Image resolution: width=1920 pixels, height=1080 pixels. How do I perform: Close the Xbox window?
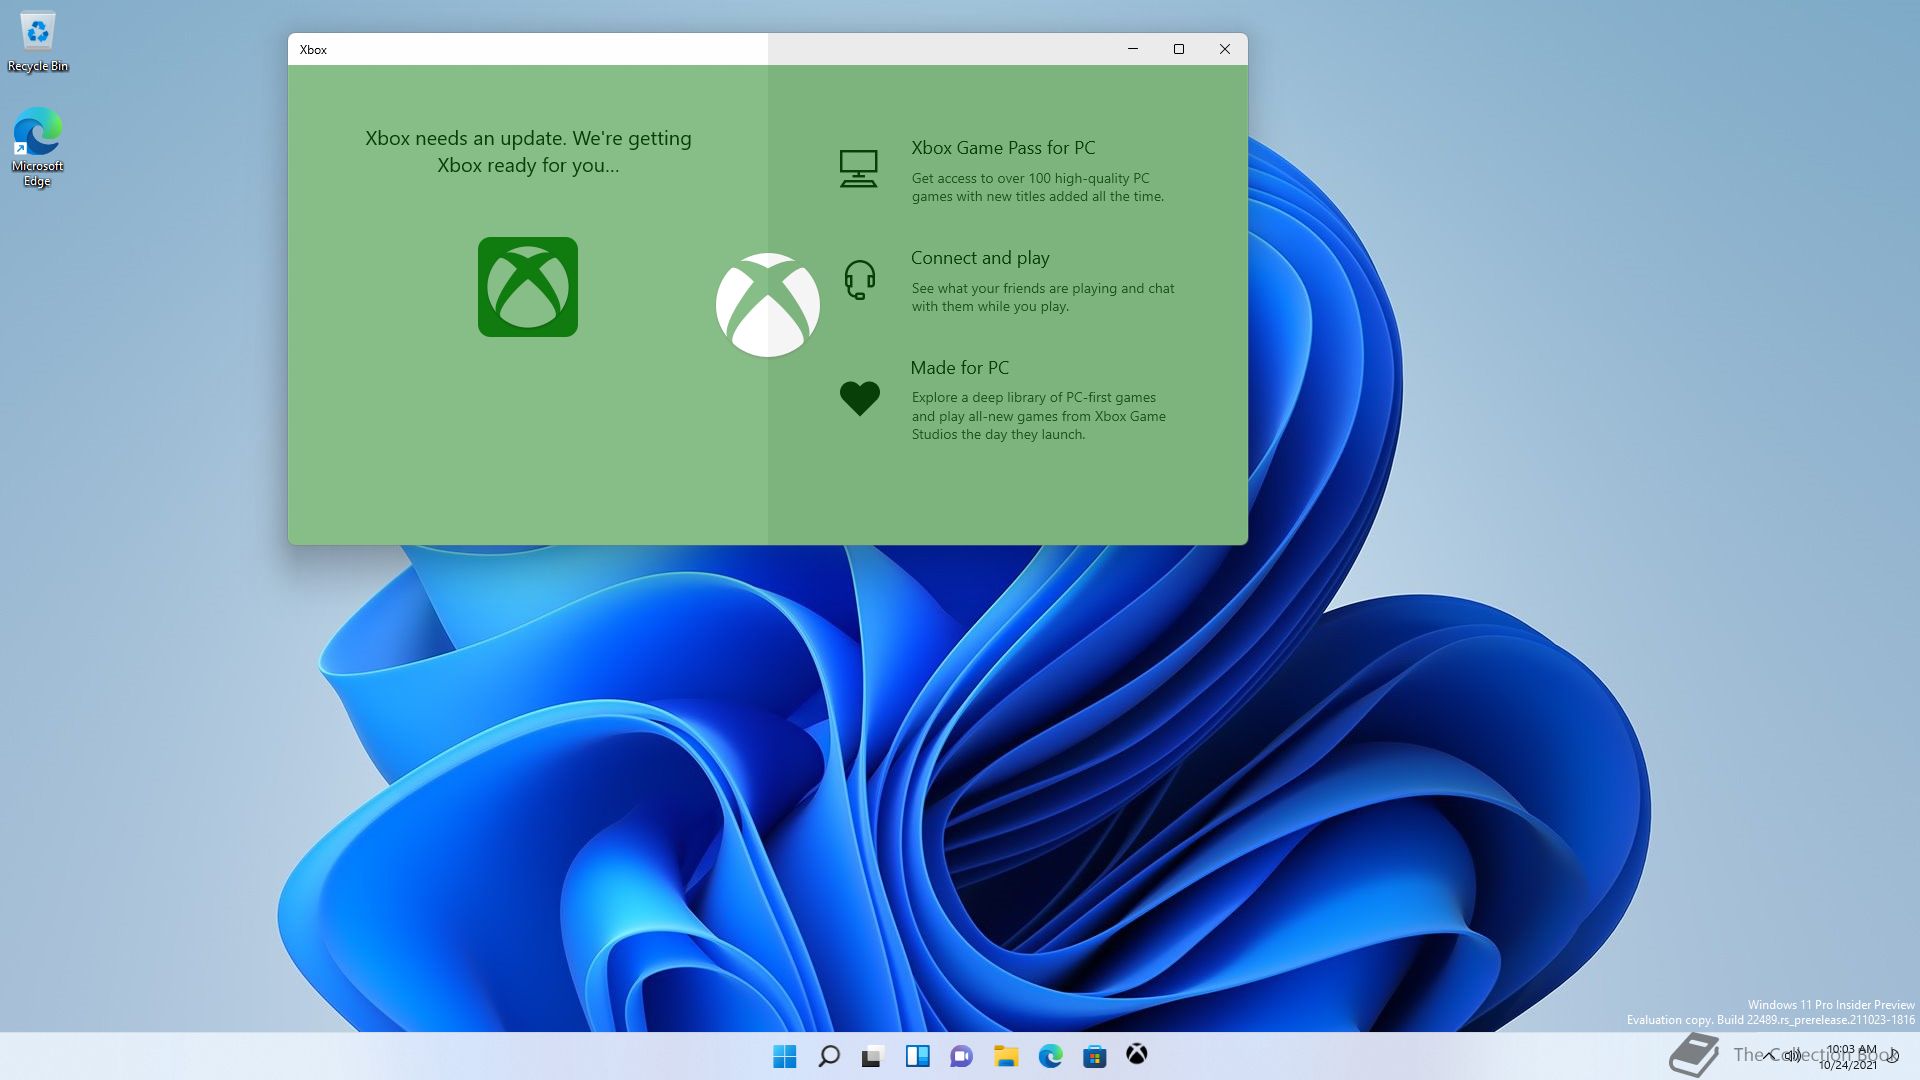coord(1225,49)
